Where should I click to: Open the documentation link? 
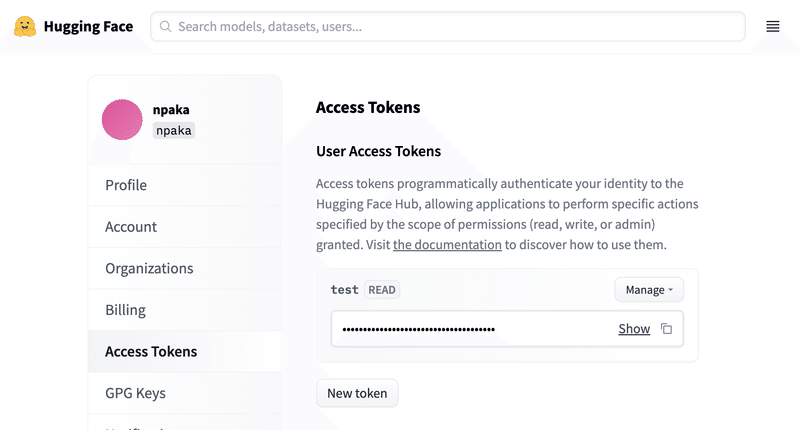[447, 245]
